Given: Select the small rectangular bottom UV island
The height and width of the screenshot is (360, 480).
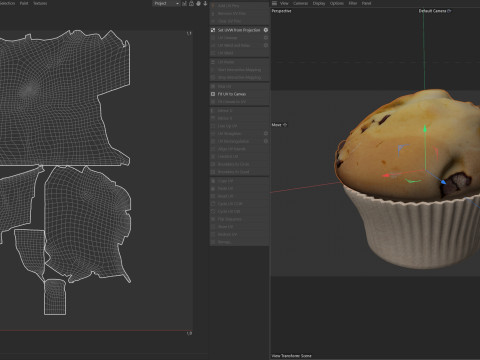Looking at the screenshot, I should pyautogui.click(x=55, y=297).
